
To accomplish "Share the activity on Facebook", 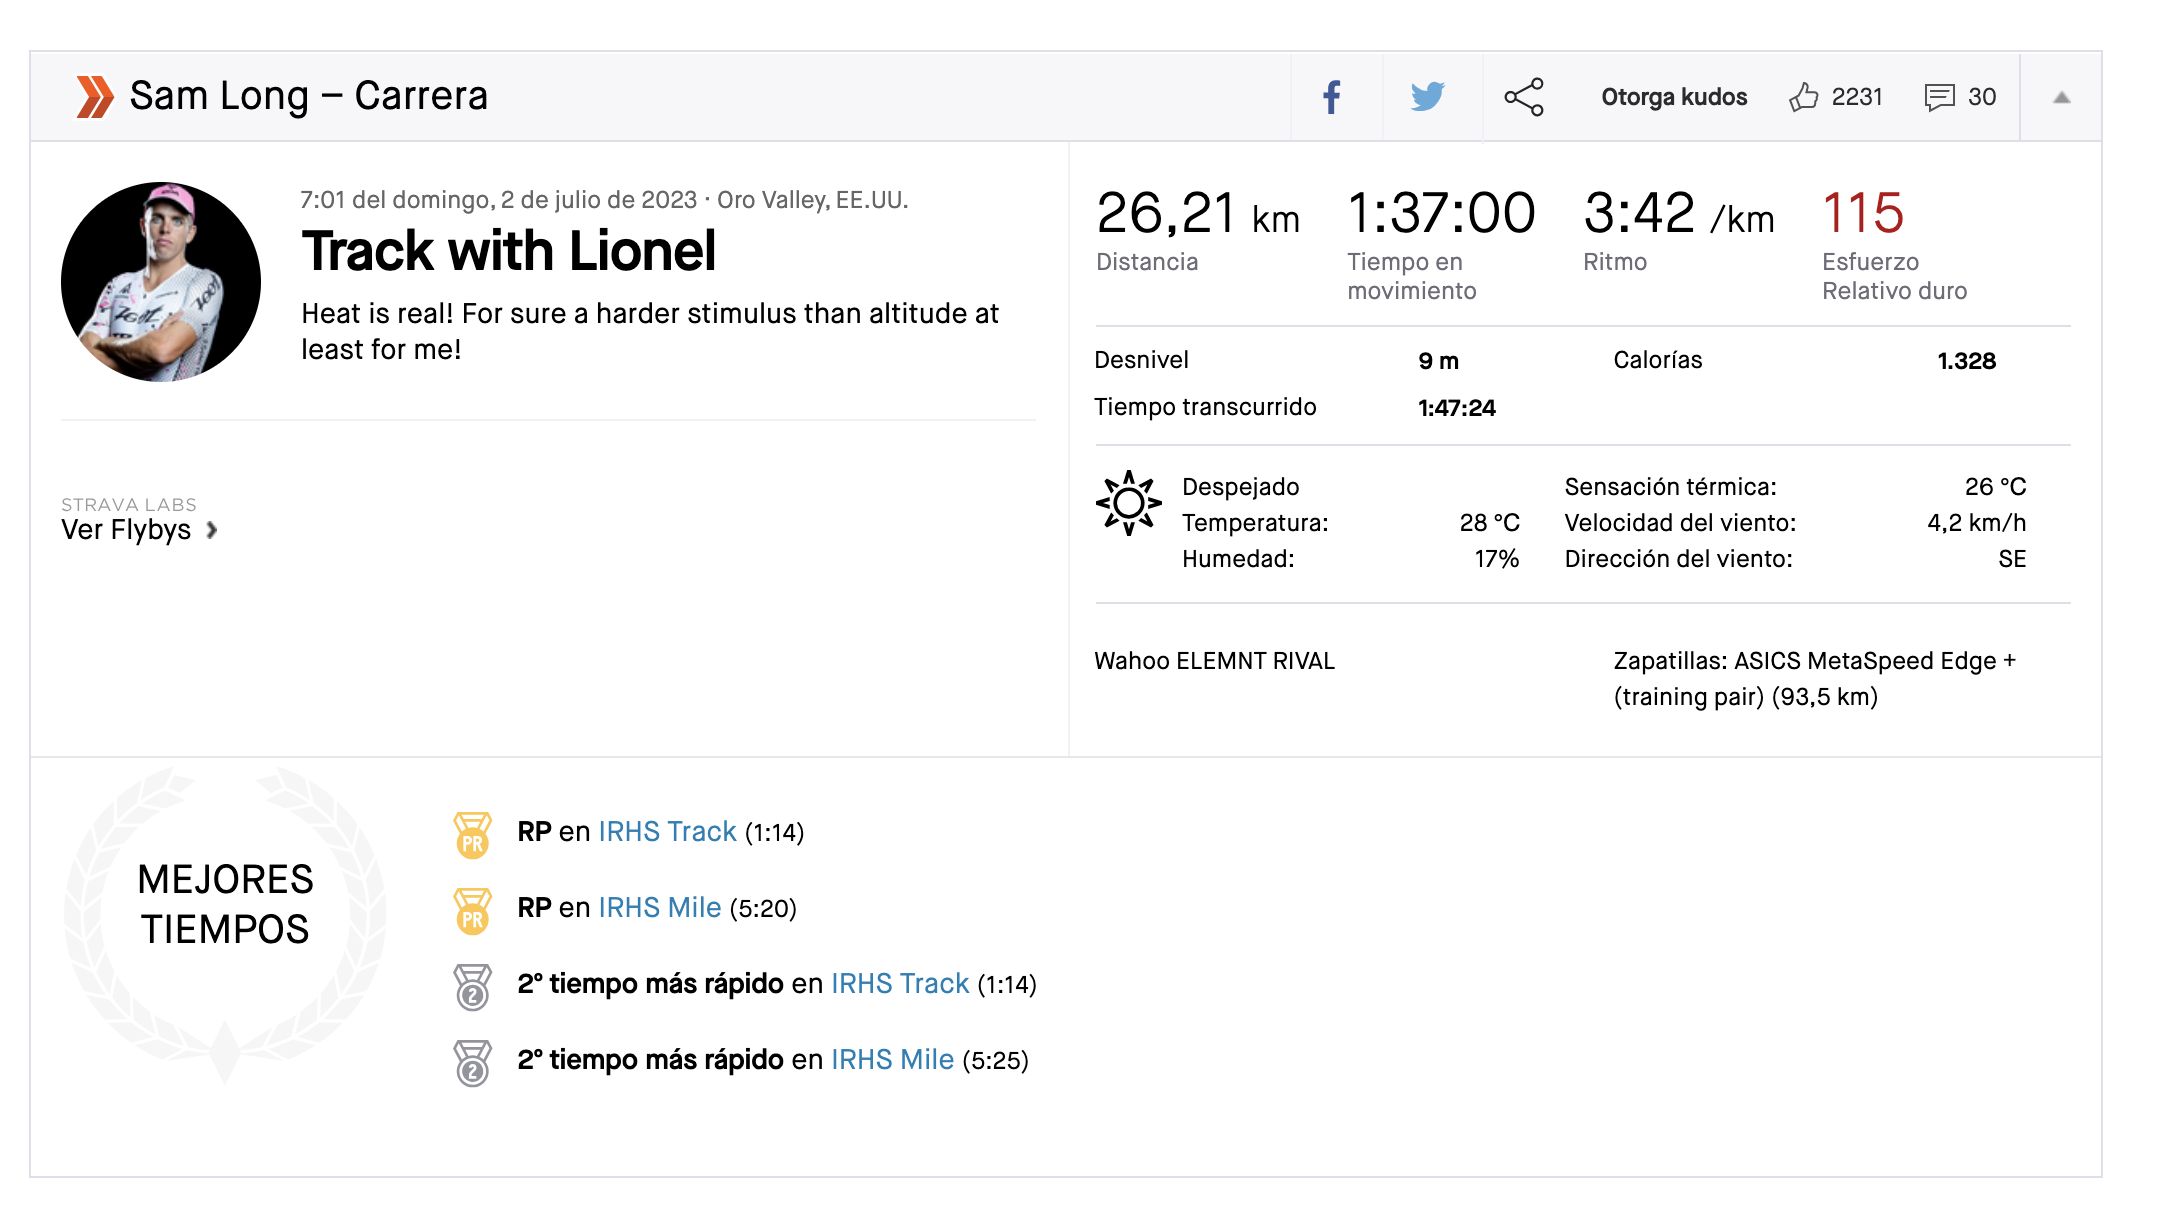I will coord(1332,97).
